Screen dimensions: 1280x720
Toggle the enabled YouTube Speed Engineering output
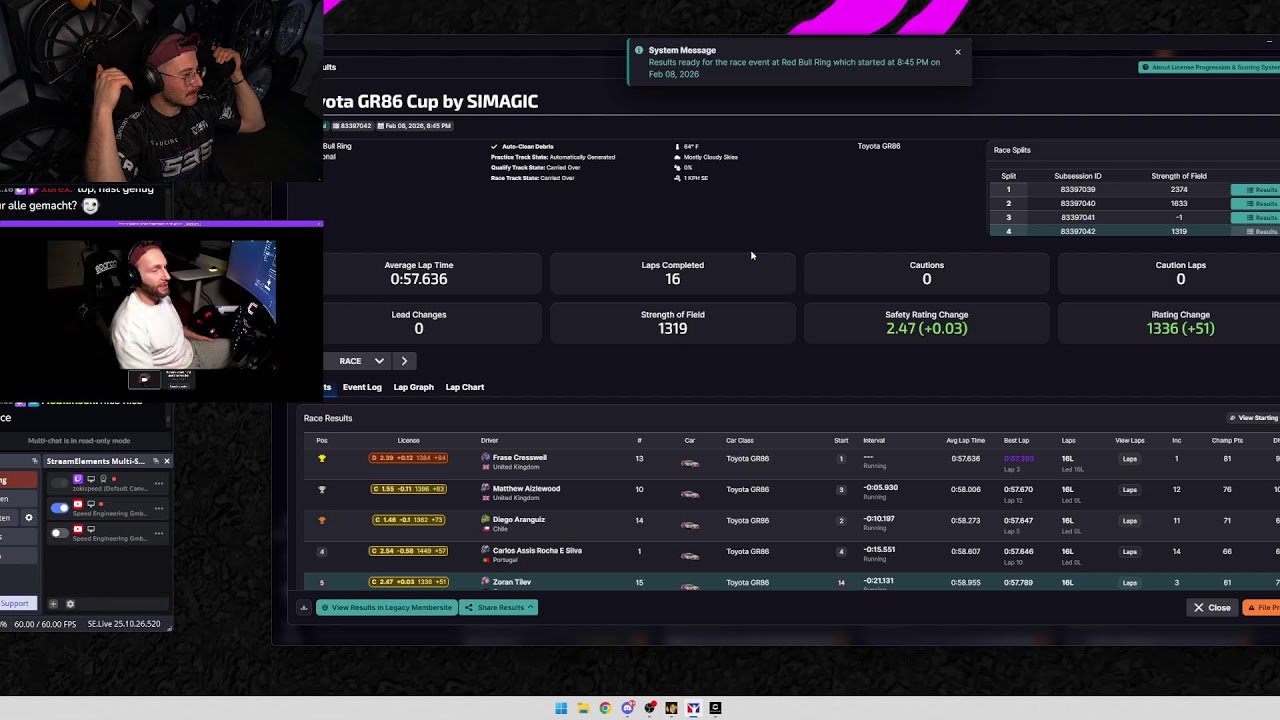(60, 508)
